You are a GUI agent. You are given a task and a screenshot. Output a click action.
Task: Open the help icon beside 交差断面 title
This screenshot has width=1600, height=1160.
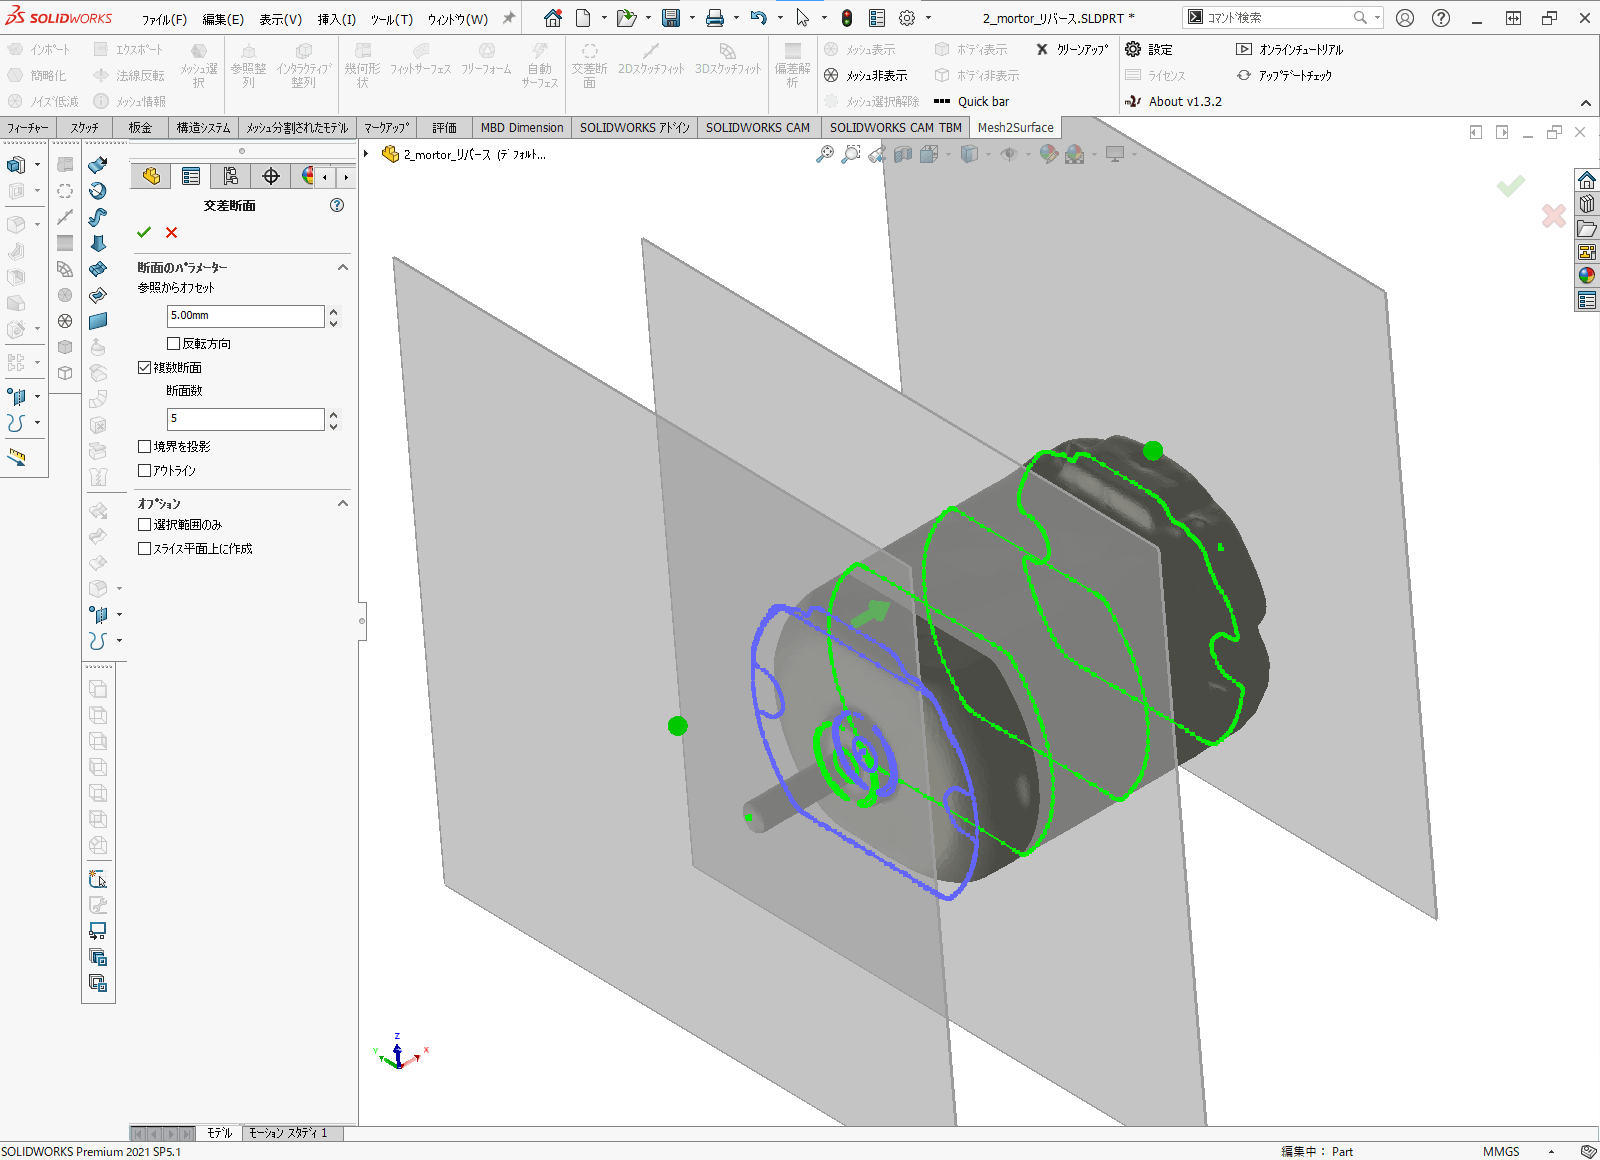coord(337,205)
